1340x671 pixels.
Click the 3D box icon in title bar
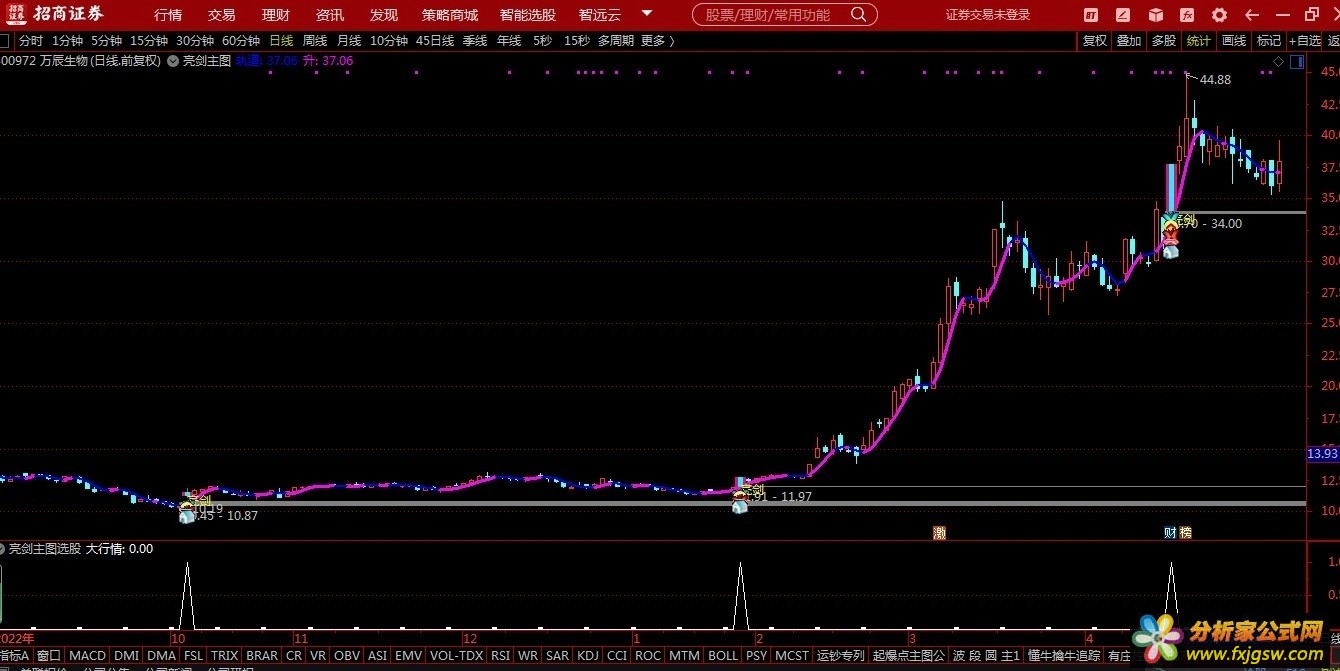coord(1155,15)
